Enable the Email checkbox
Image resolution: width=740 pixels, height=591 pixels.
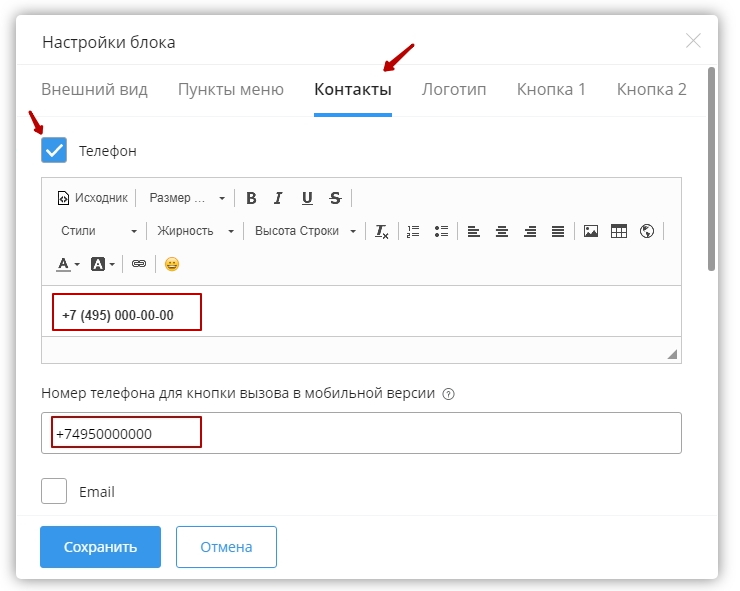tap(54, 491)
